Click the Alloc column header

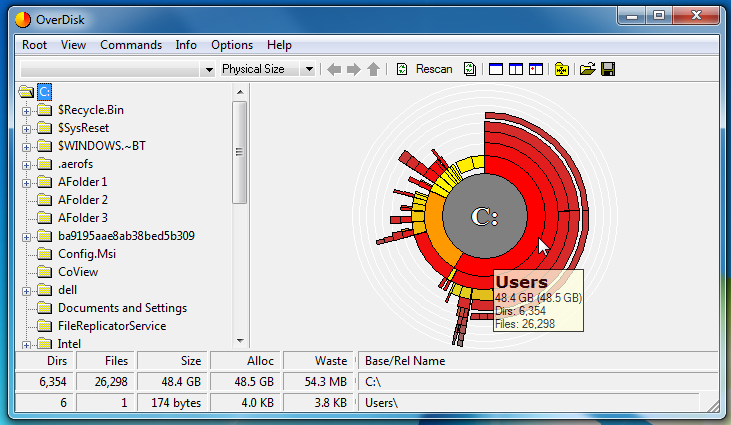pos(245,361)
